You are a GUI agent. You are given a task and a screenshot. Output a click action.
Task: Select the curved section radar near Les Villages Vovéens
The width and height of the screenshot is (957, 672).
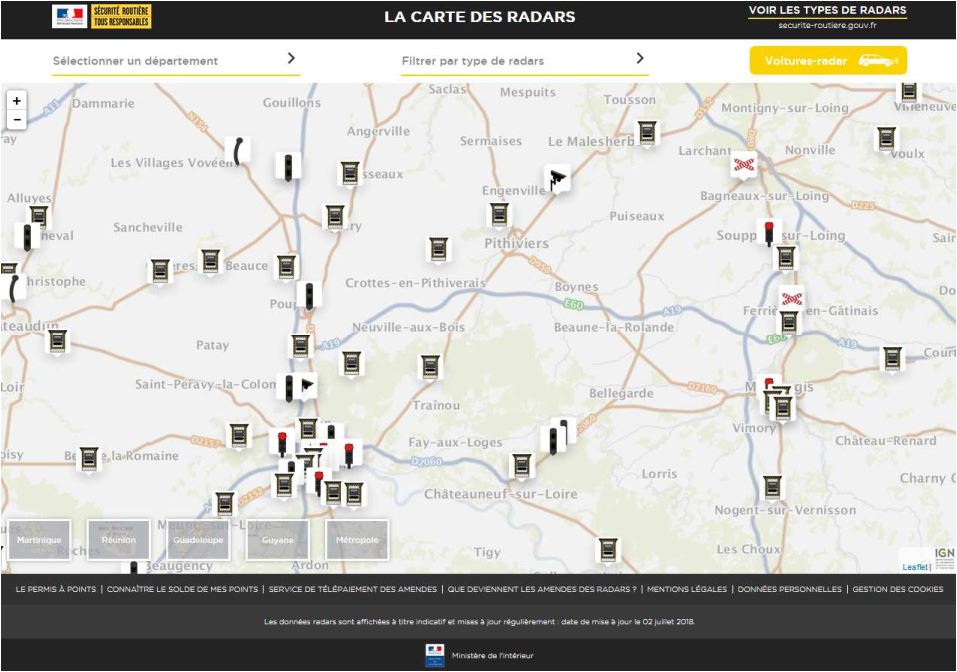237,150
